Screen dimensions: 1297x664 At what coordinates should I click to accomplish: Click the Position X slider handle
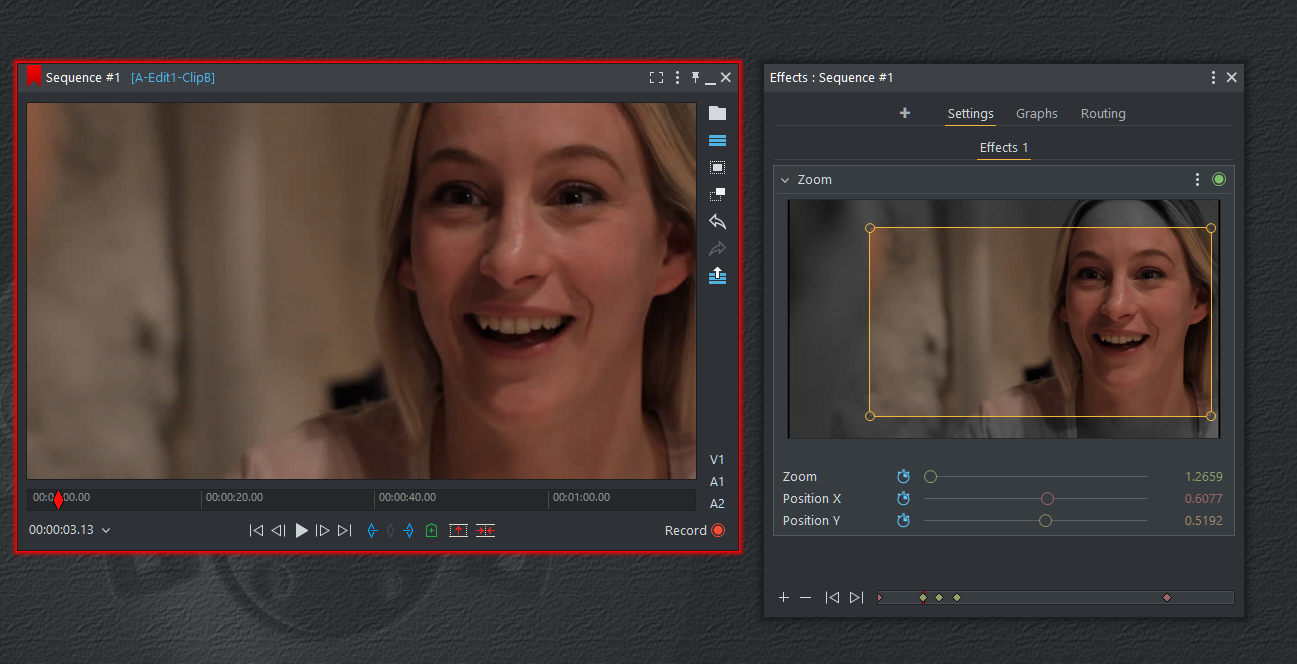1048,499
